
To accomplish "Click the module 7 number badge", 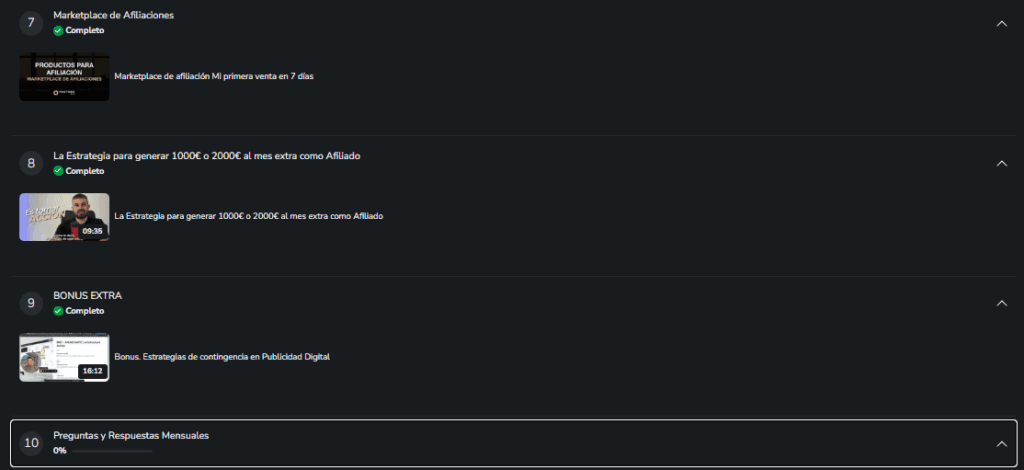I will [x=31, y=22].
